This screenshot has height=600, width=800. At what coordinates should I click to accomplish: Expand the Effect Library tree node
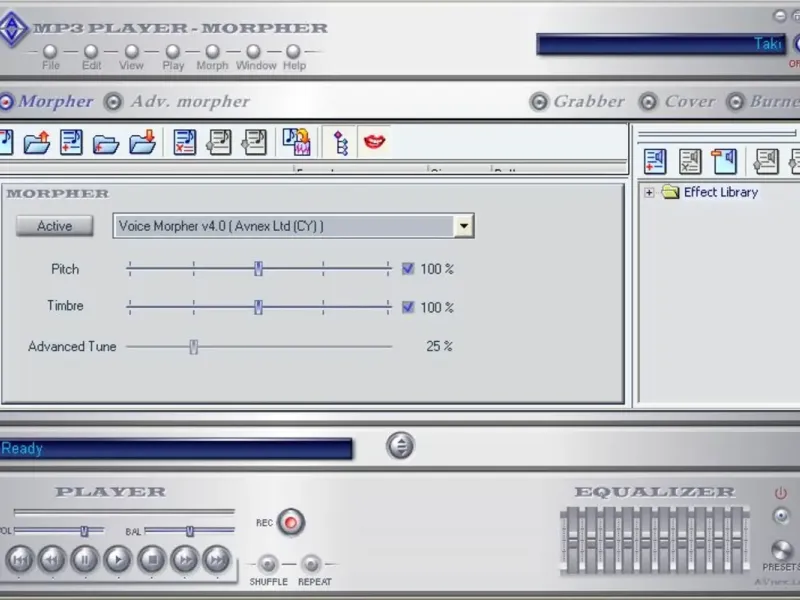[649, 192]
